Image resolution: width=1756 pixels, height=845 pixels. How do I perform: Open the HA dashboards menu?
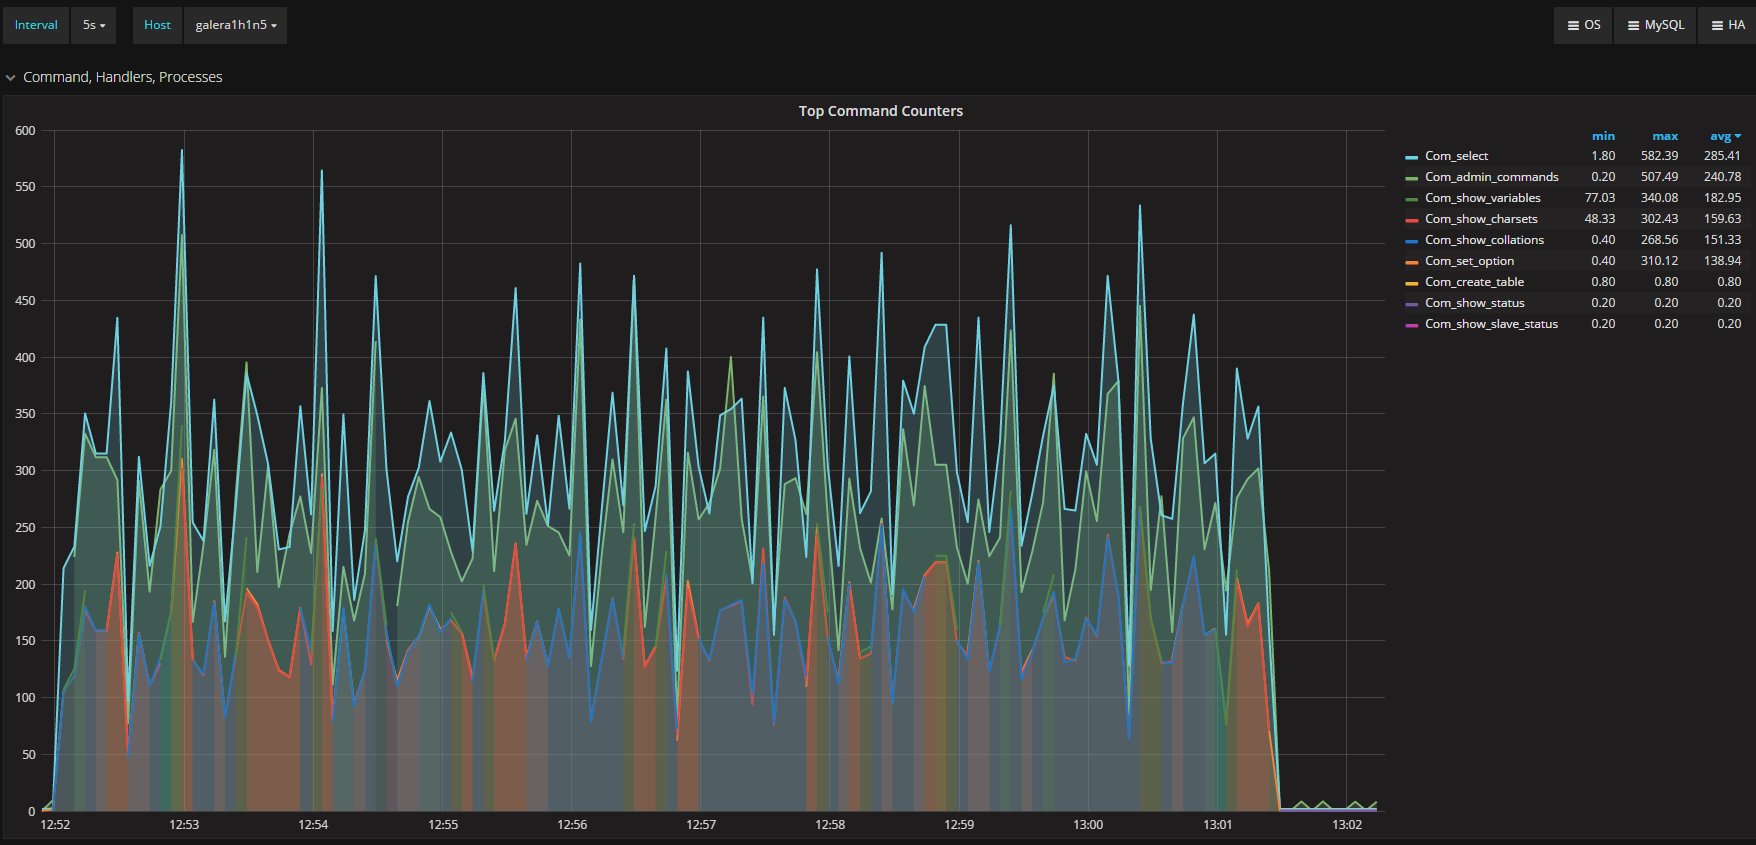click(1727, 25)
